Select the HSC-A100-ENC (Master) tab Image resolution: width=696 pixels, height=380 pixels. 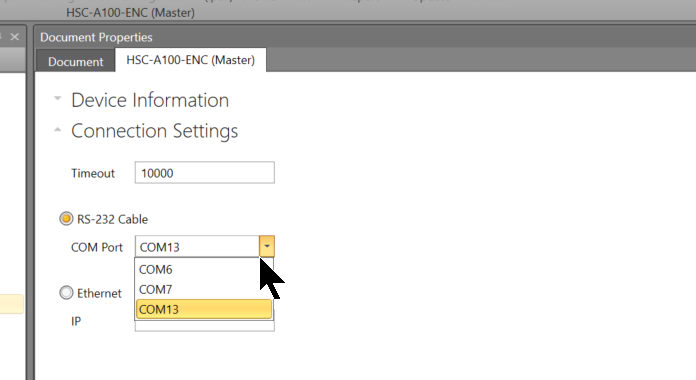(x=190, y=60)
